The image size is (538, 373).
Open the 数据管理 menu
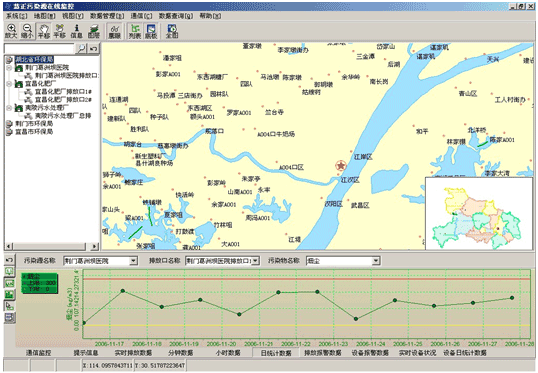107,16
